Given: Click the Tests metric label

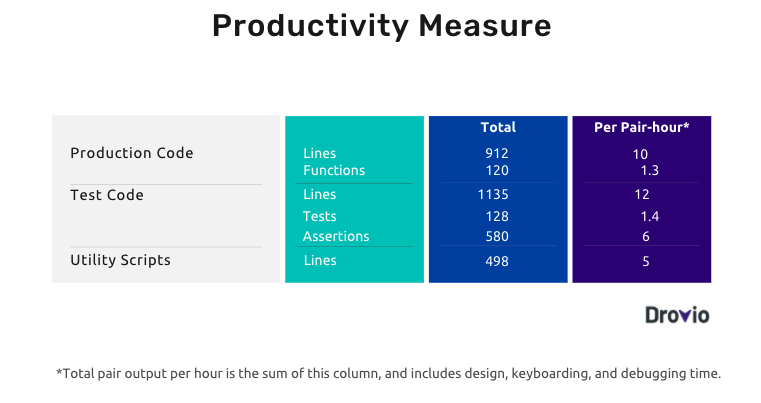Looking at the screenshot, I should click(x=319, y=216).
